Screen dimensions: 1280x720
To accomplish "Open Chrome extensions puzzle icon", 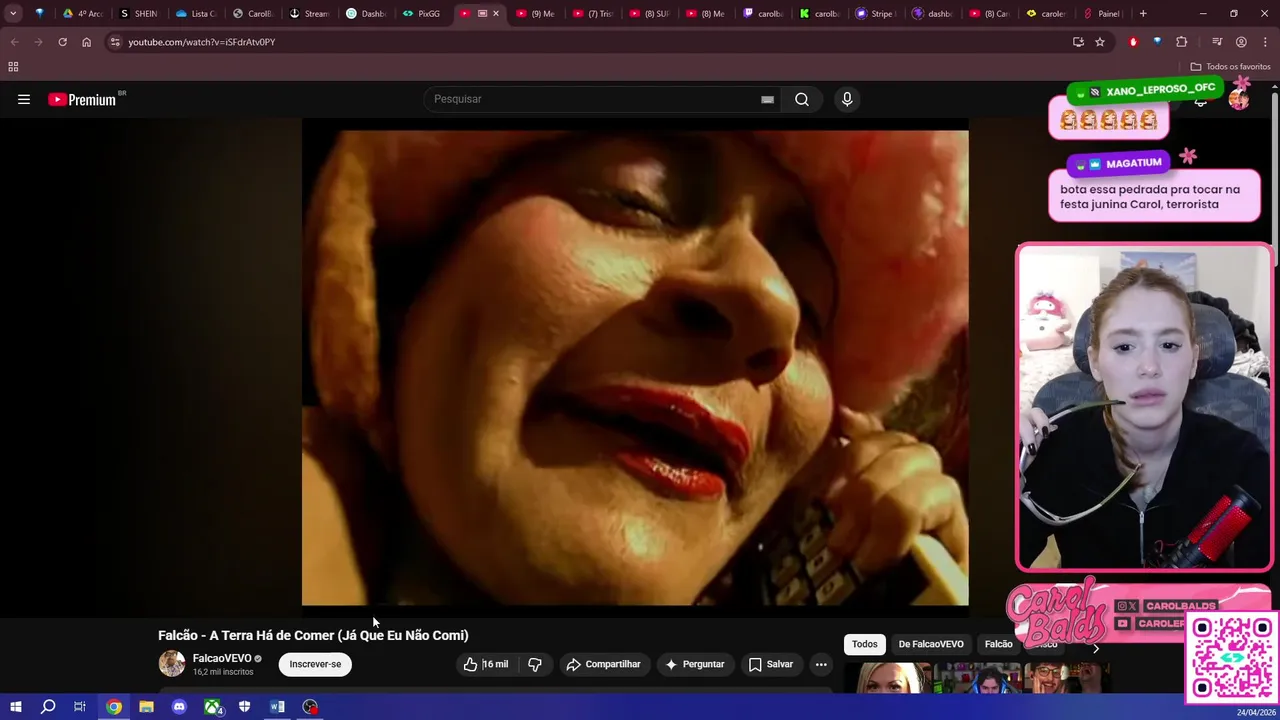I will click(1182, 42).
